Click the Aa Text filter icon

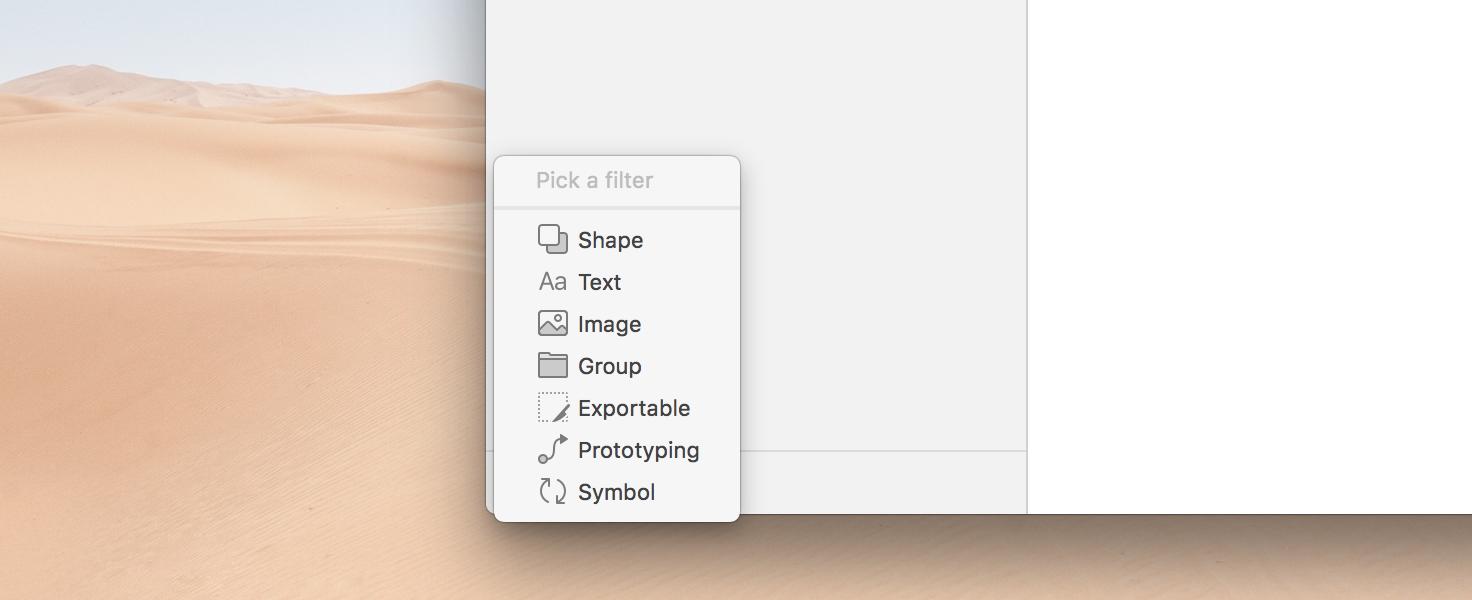click(x=553, y=282)
